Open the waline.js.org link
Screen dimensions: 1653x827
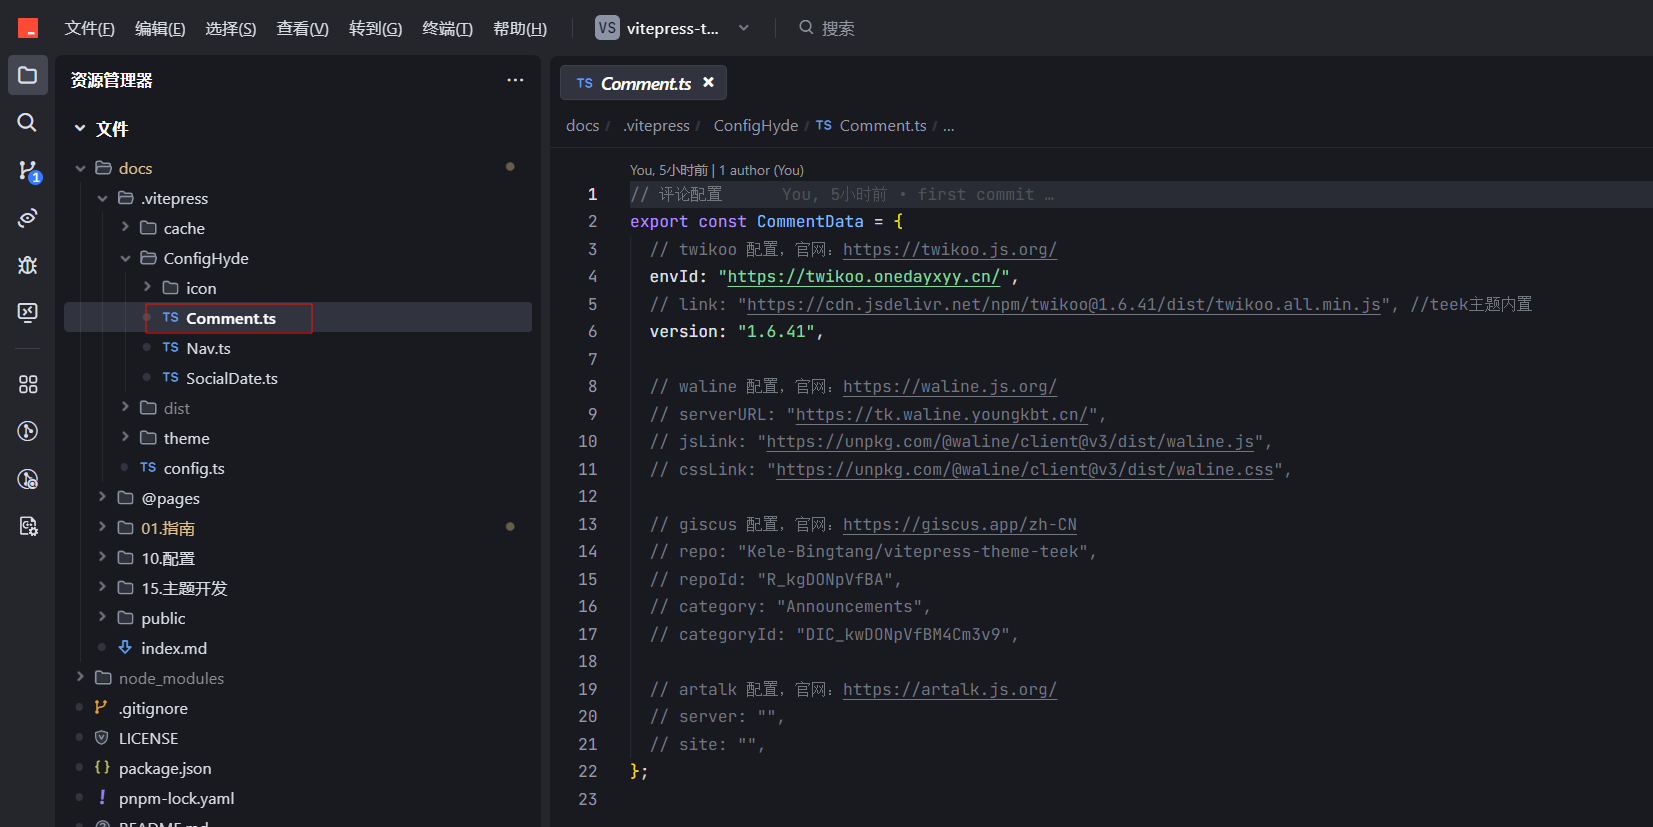(949, 386)
